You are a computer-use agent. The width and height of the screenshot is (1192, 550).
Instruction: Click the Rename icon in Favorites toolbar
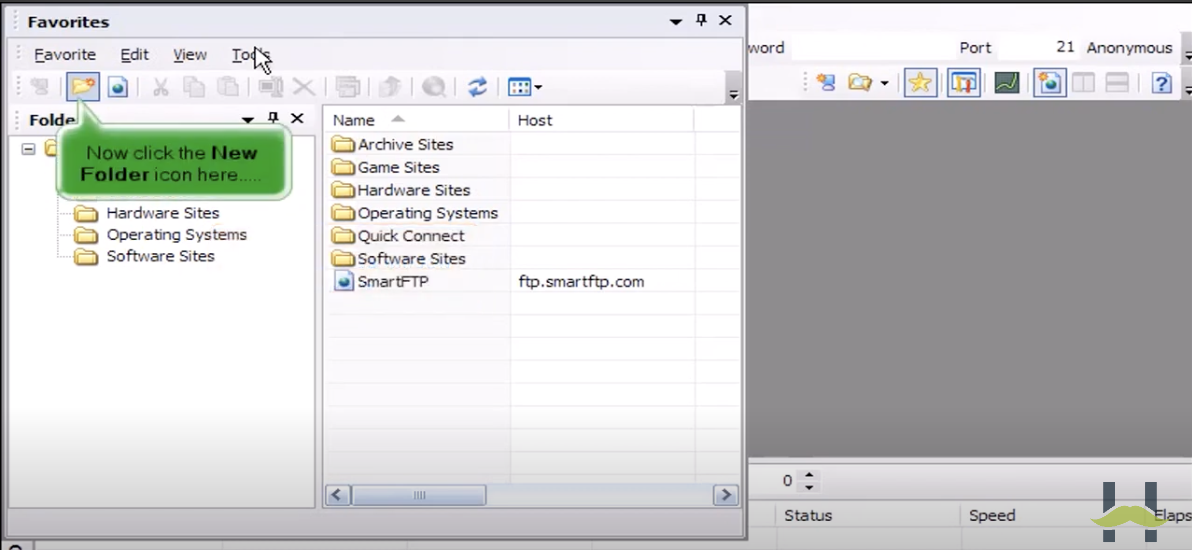(270, 87)
